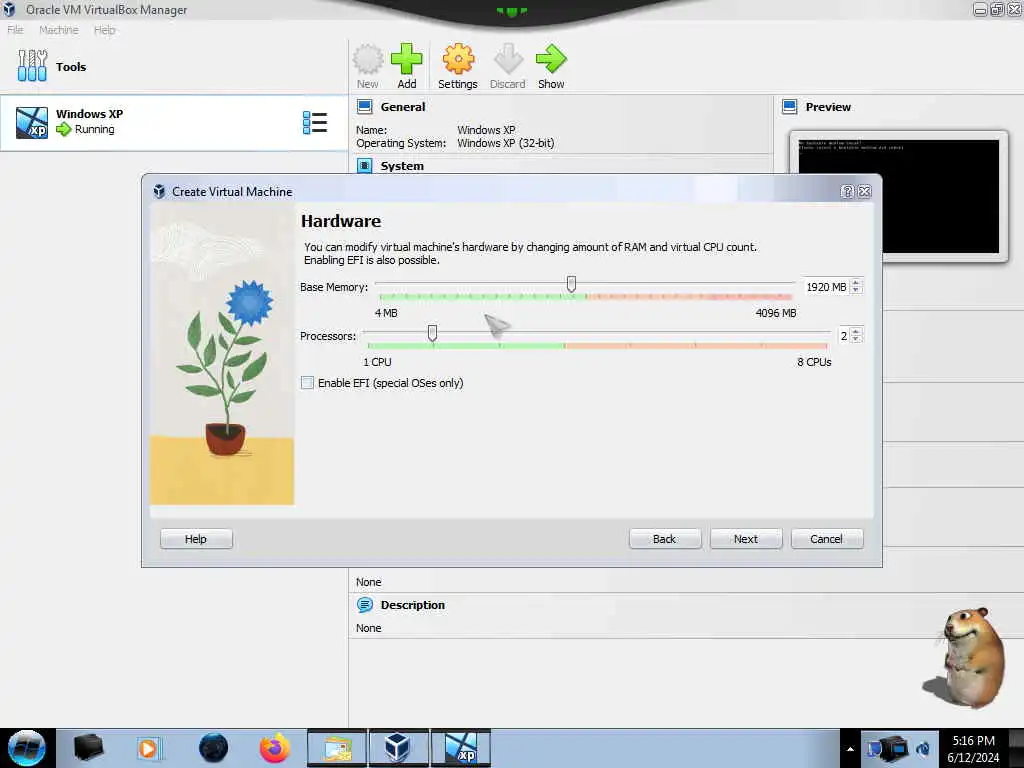This screenshot has height=768, width=1024.
Task: Open Firefox from the taskbar
Action: [274, 748]
